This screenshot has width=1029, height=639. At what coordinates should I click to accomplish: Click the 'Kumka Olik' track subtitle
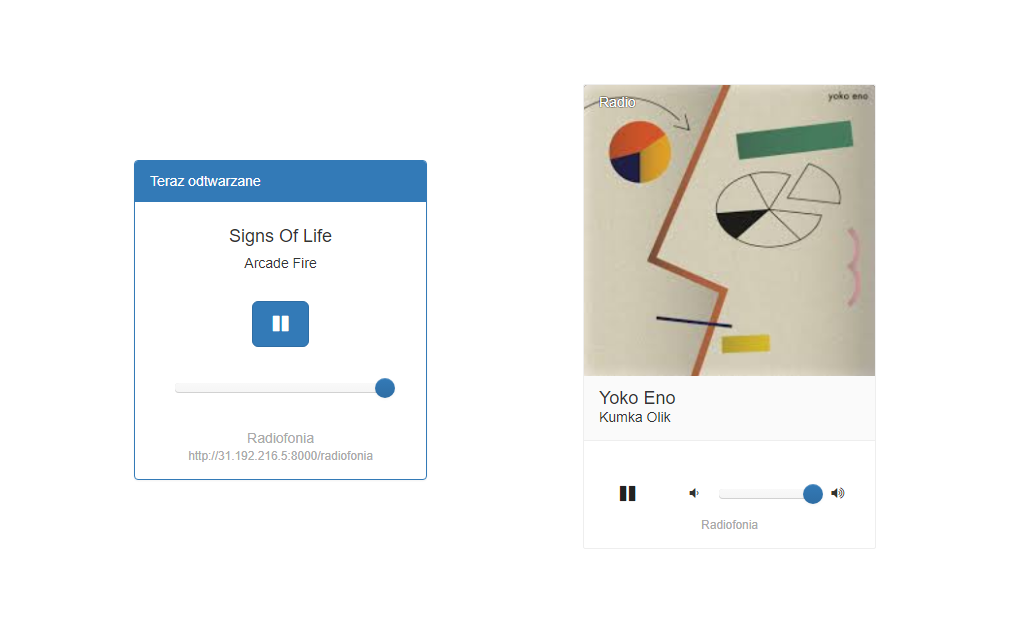(x=635, y=417)
